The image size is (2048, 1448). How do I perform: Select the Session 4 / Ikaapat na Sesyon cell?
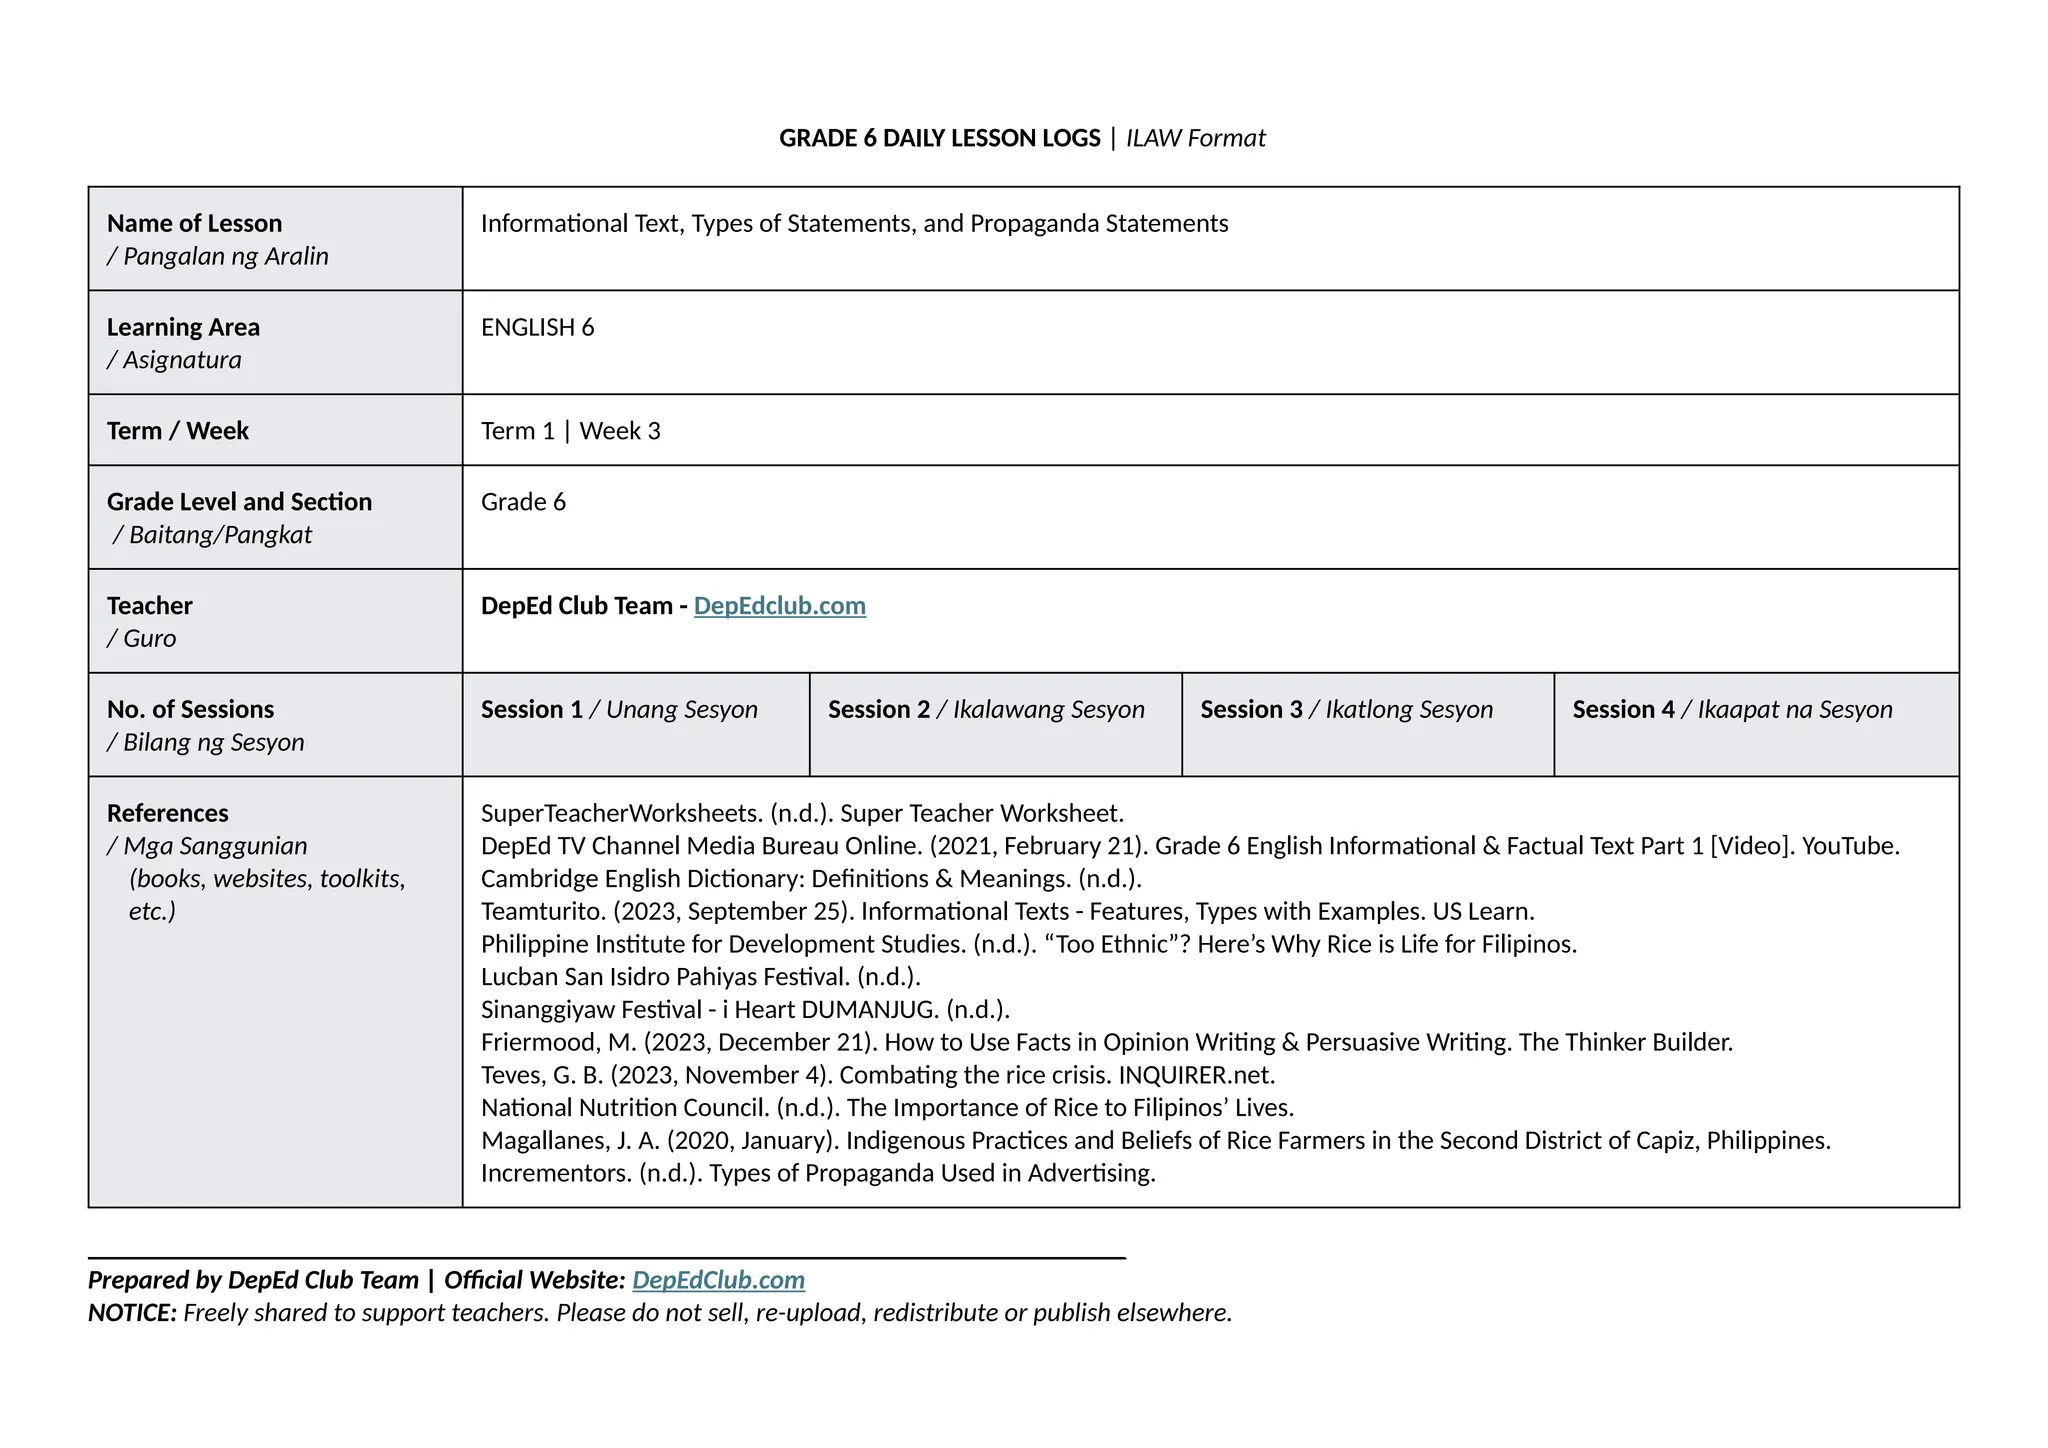pyautogui.click(x=1757, y=725)
